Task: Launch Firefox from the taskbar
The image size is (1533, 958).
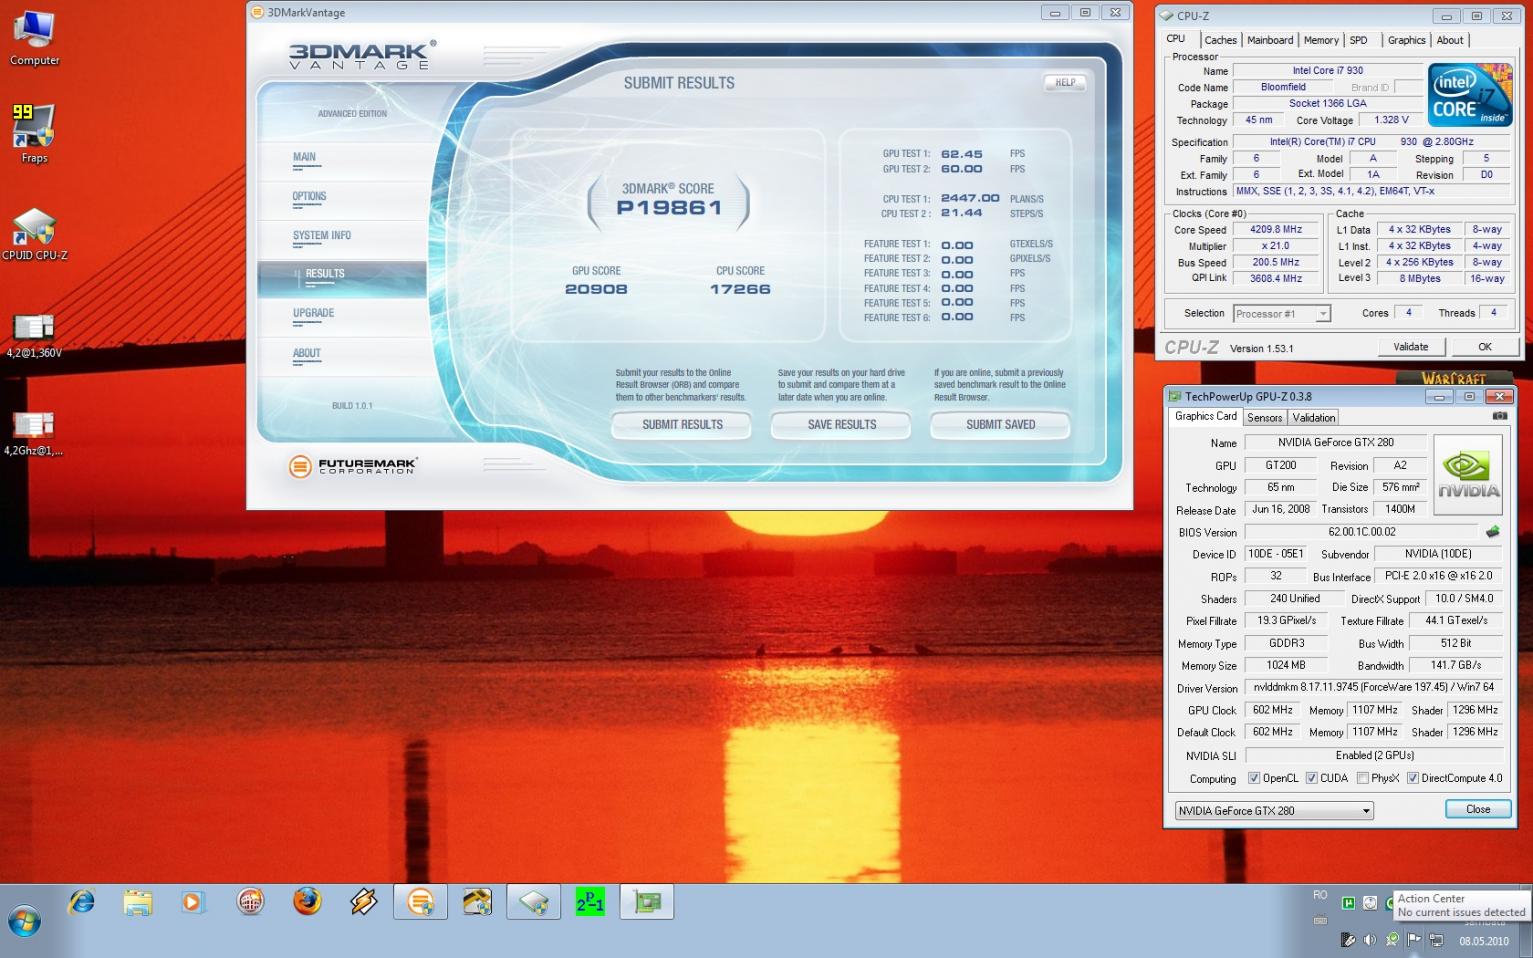Action: (307, 902)
